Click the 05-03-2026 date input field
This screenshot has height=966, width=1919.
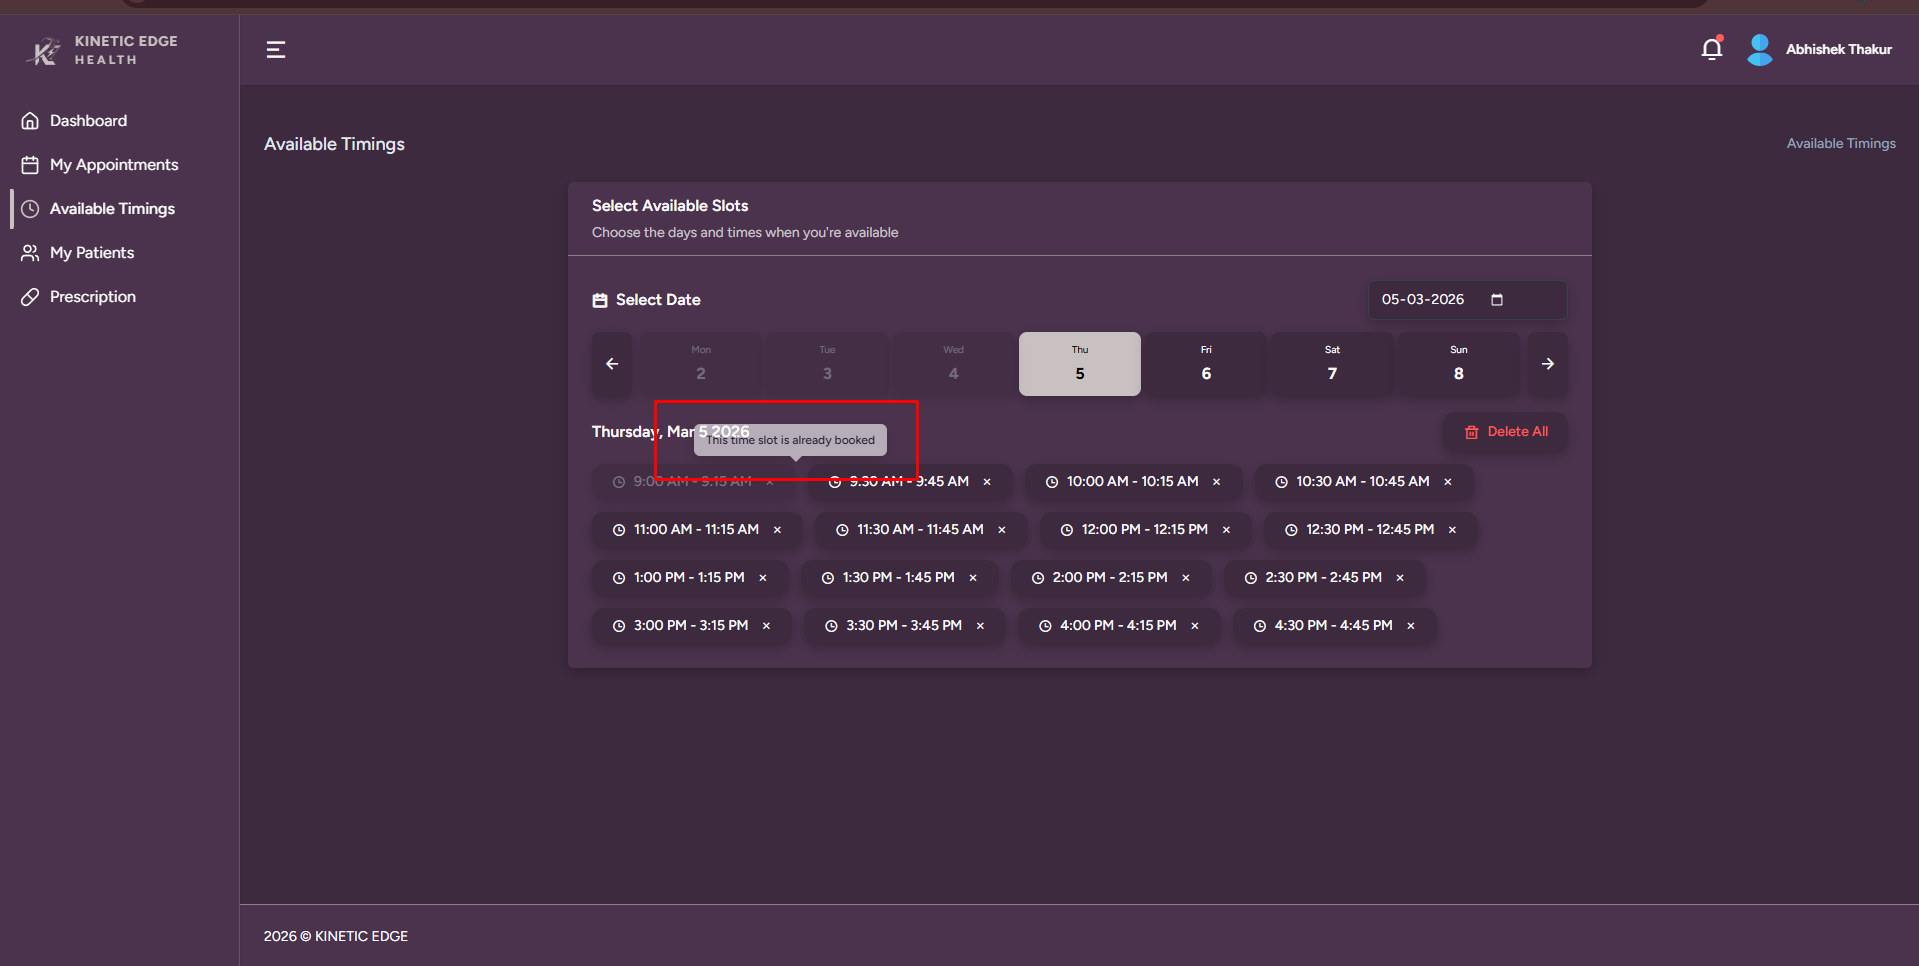[x=1422, y=300]
